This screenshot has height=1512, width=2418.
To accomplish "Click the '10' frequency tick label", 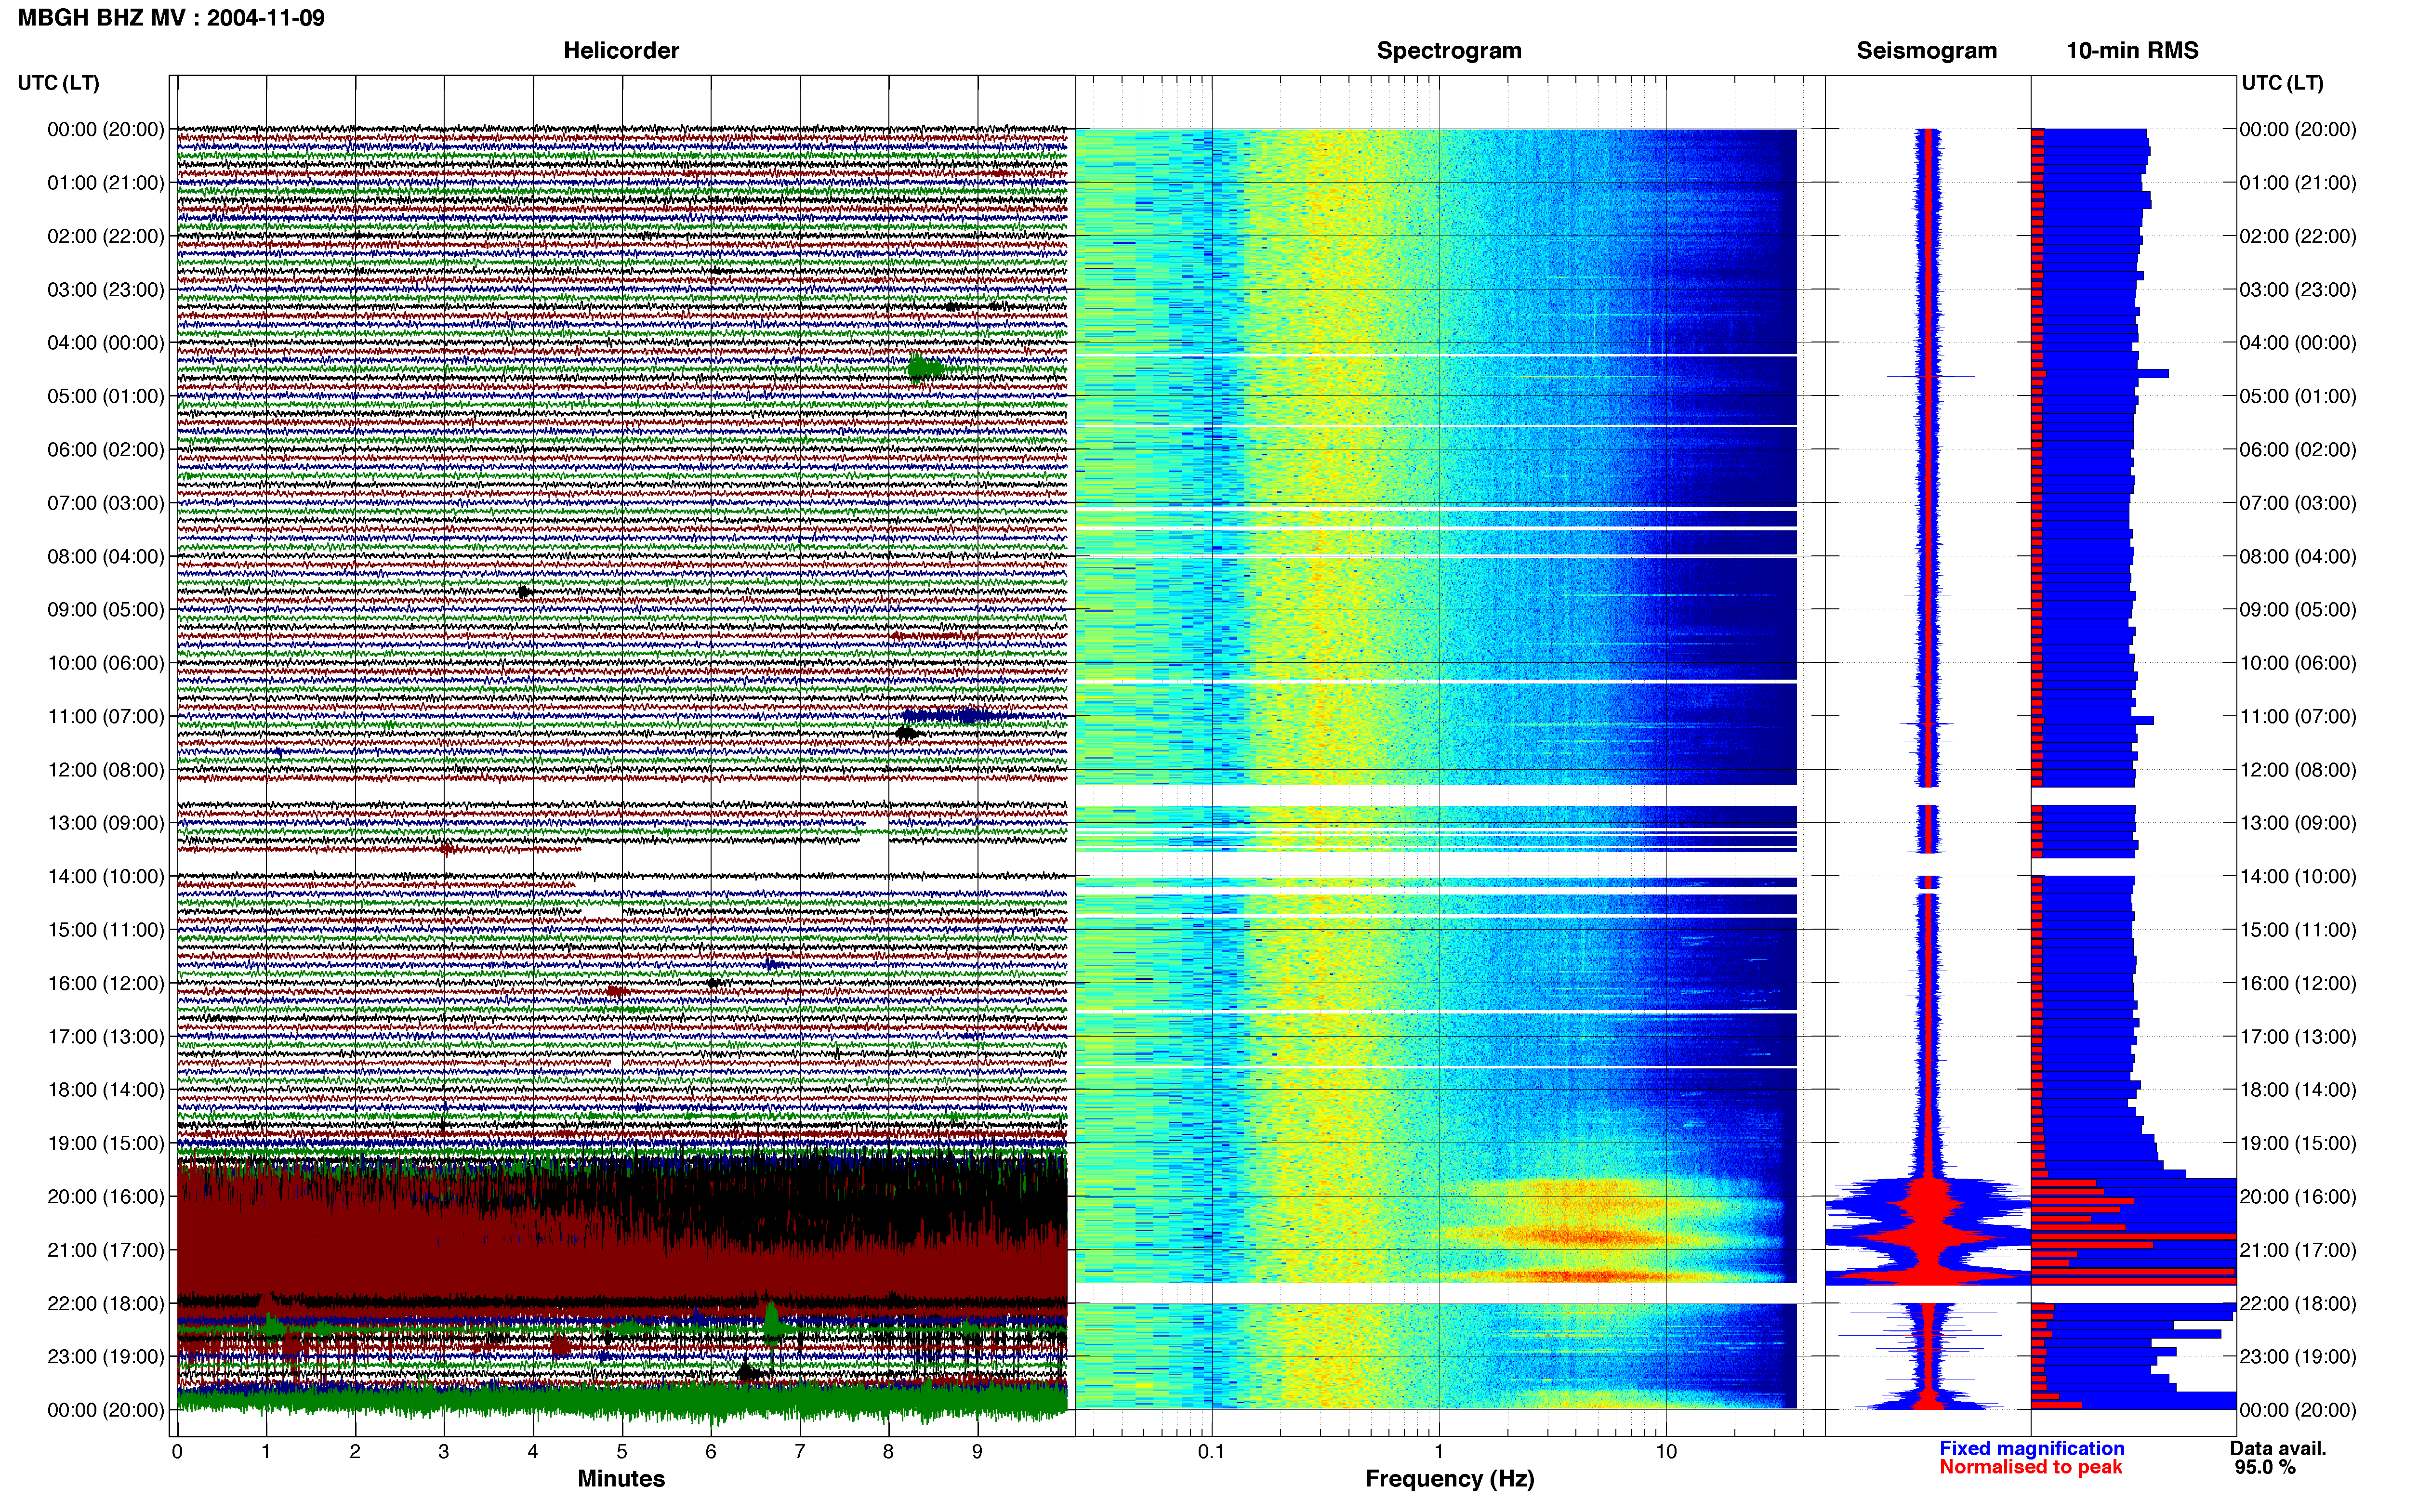I will pyautogui.click(x=1666, y=1451).
